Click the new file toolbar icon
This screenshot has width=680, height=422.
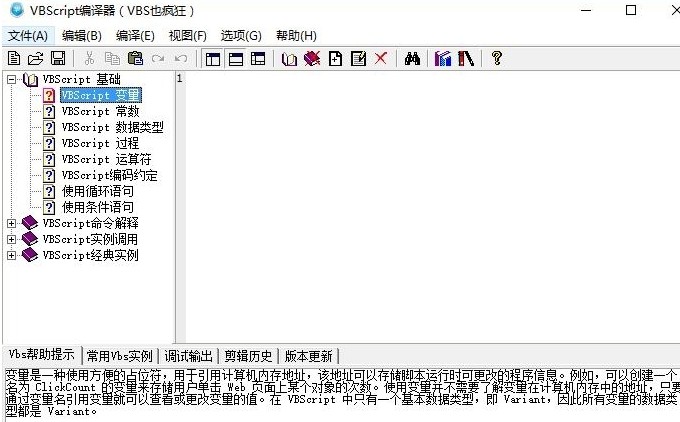tap(14, 59)
